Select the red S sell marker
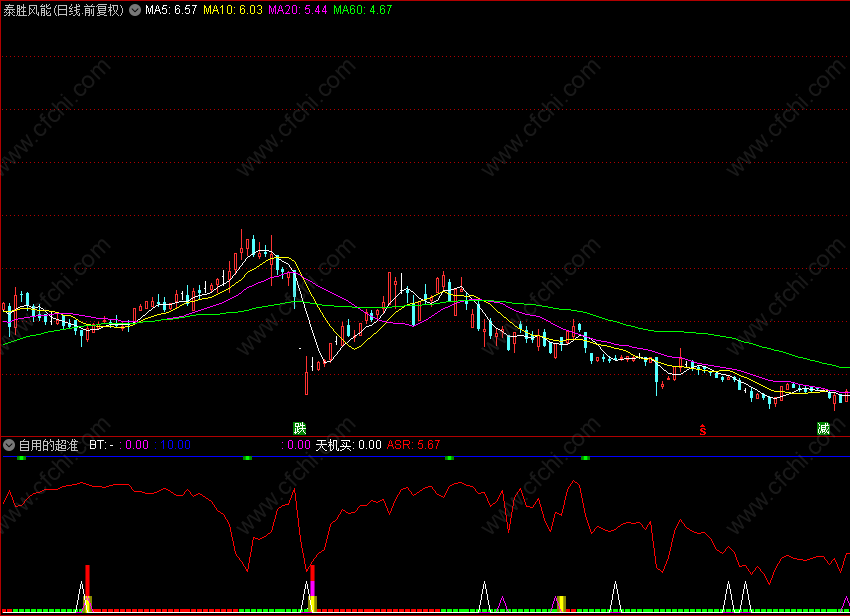This screenshot has height=616, width=850. click(703, 430)
